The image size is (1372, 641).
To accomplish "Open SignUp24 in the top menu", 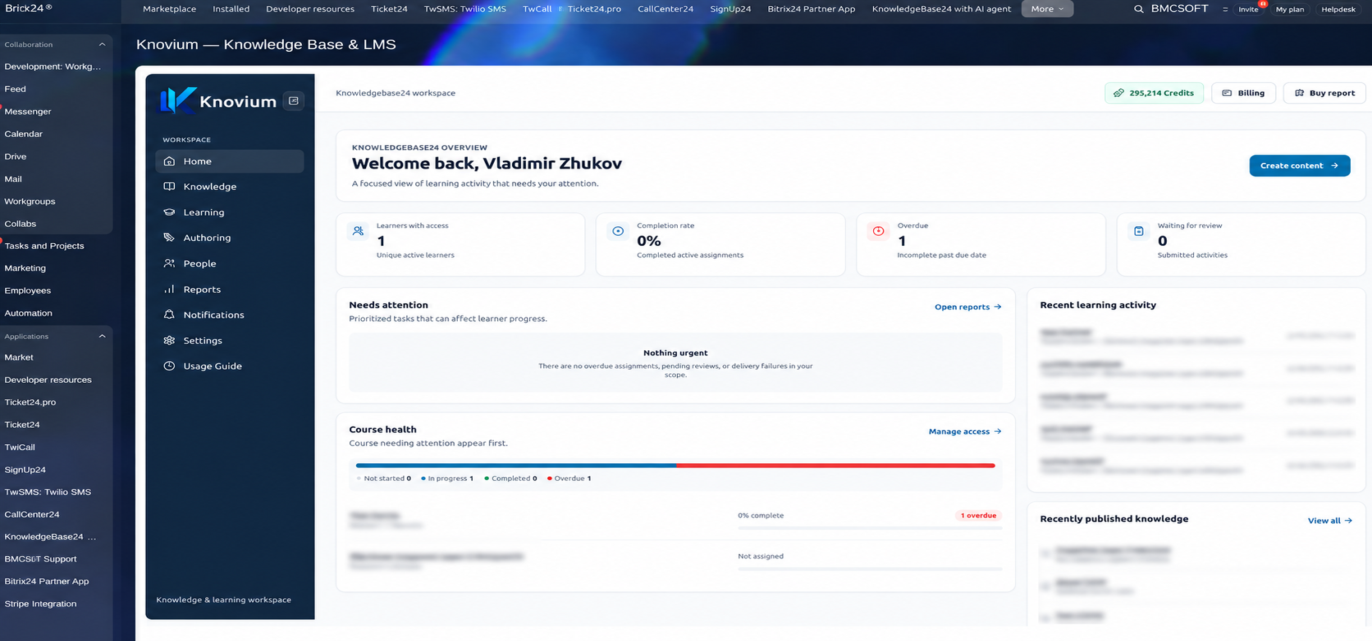I will (x=730, y=9).
